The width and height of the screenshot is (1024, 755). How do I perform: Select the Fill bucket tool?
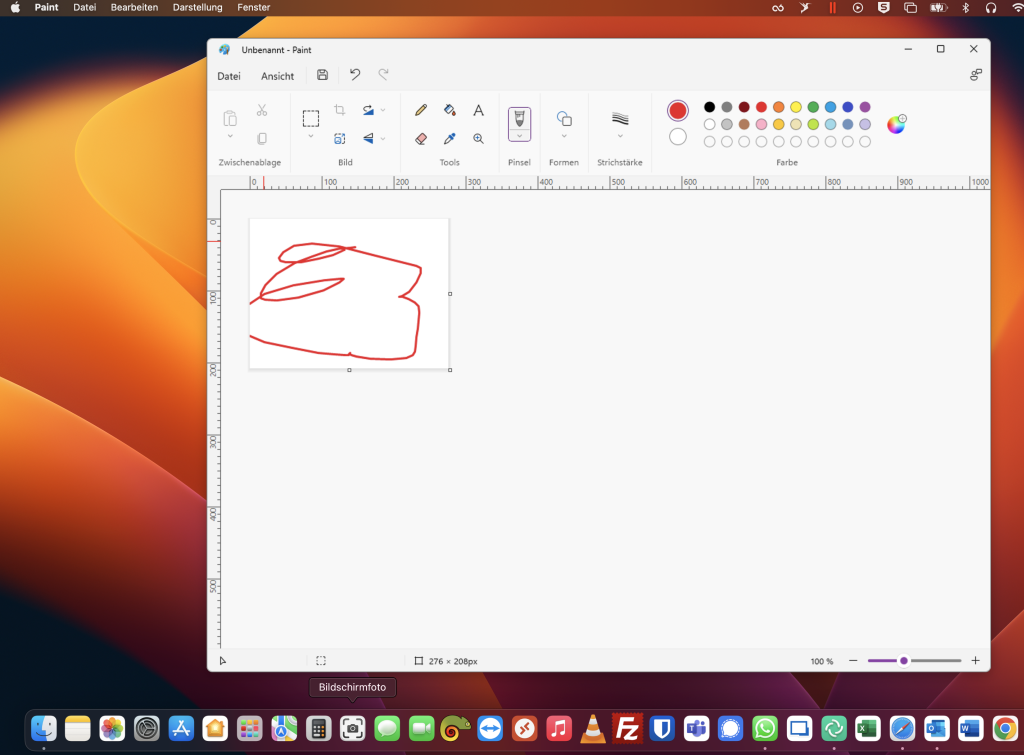tap(450, 110)
